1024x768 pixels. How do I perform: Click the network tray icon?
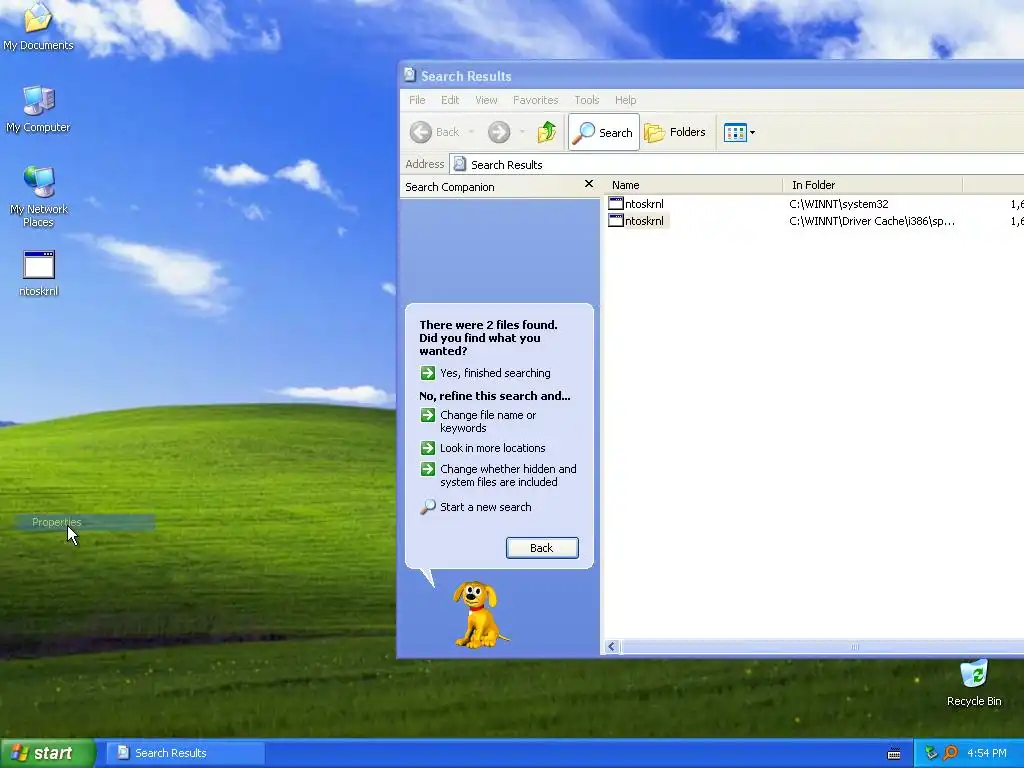point(931,753)
